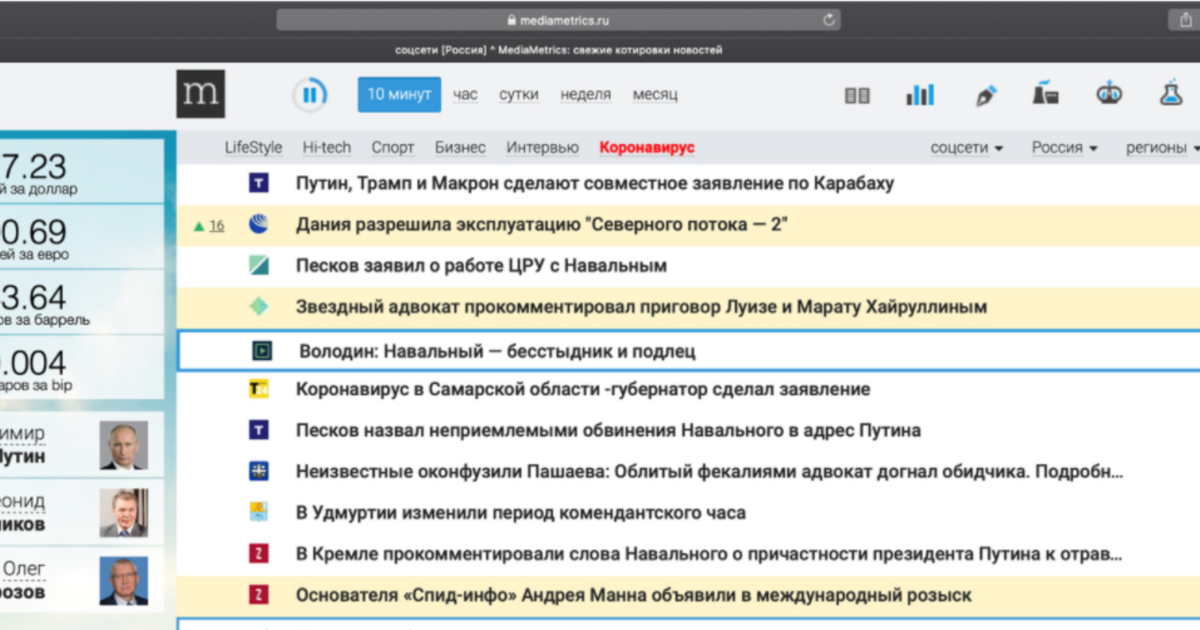Click the MediaMetrics 'm' logo
1200x630 pixels.
[x=201, y=95]
